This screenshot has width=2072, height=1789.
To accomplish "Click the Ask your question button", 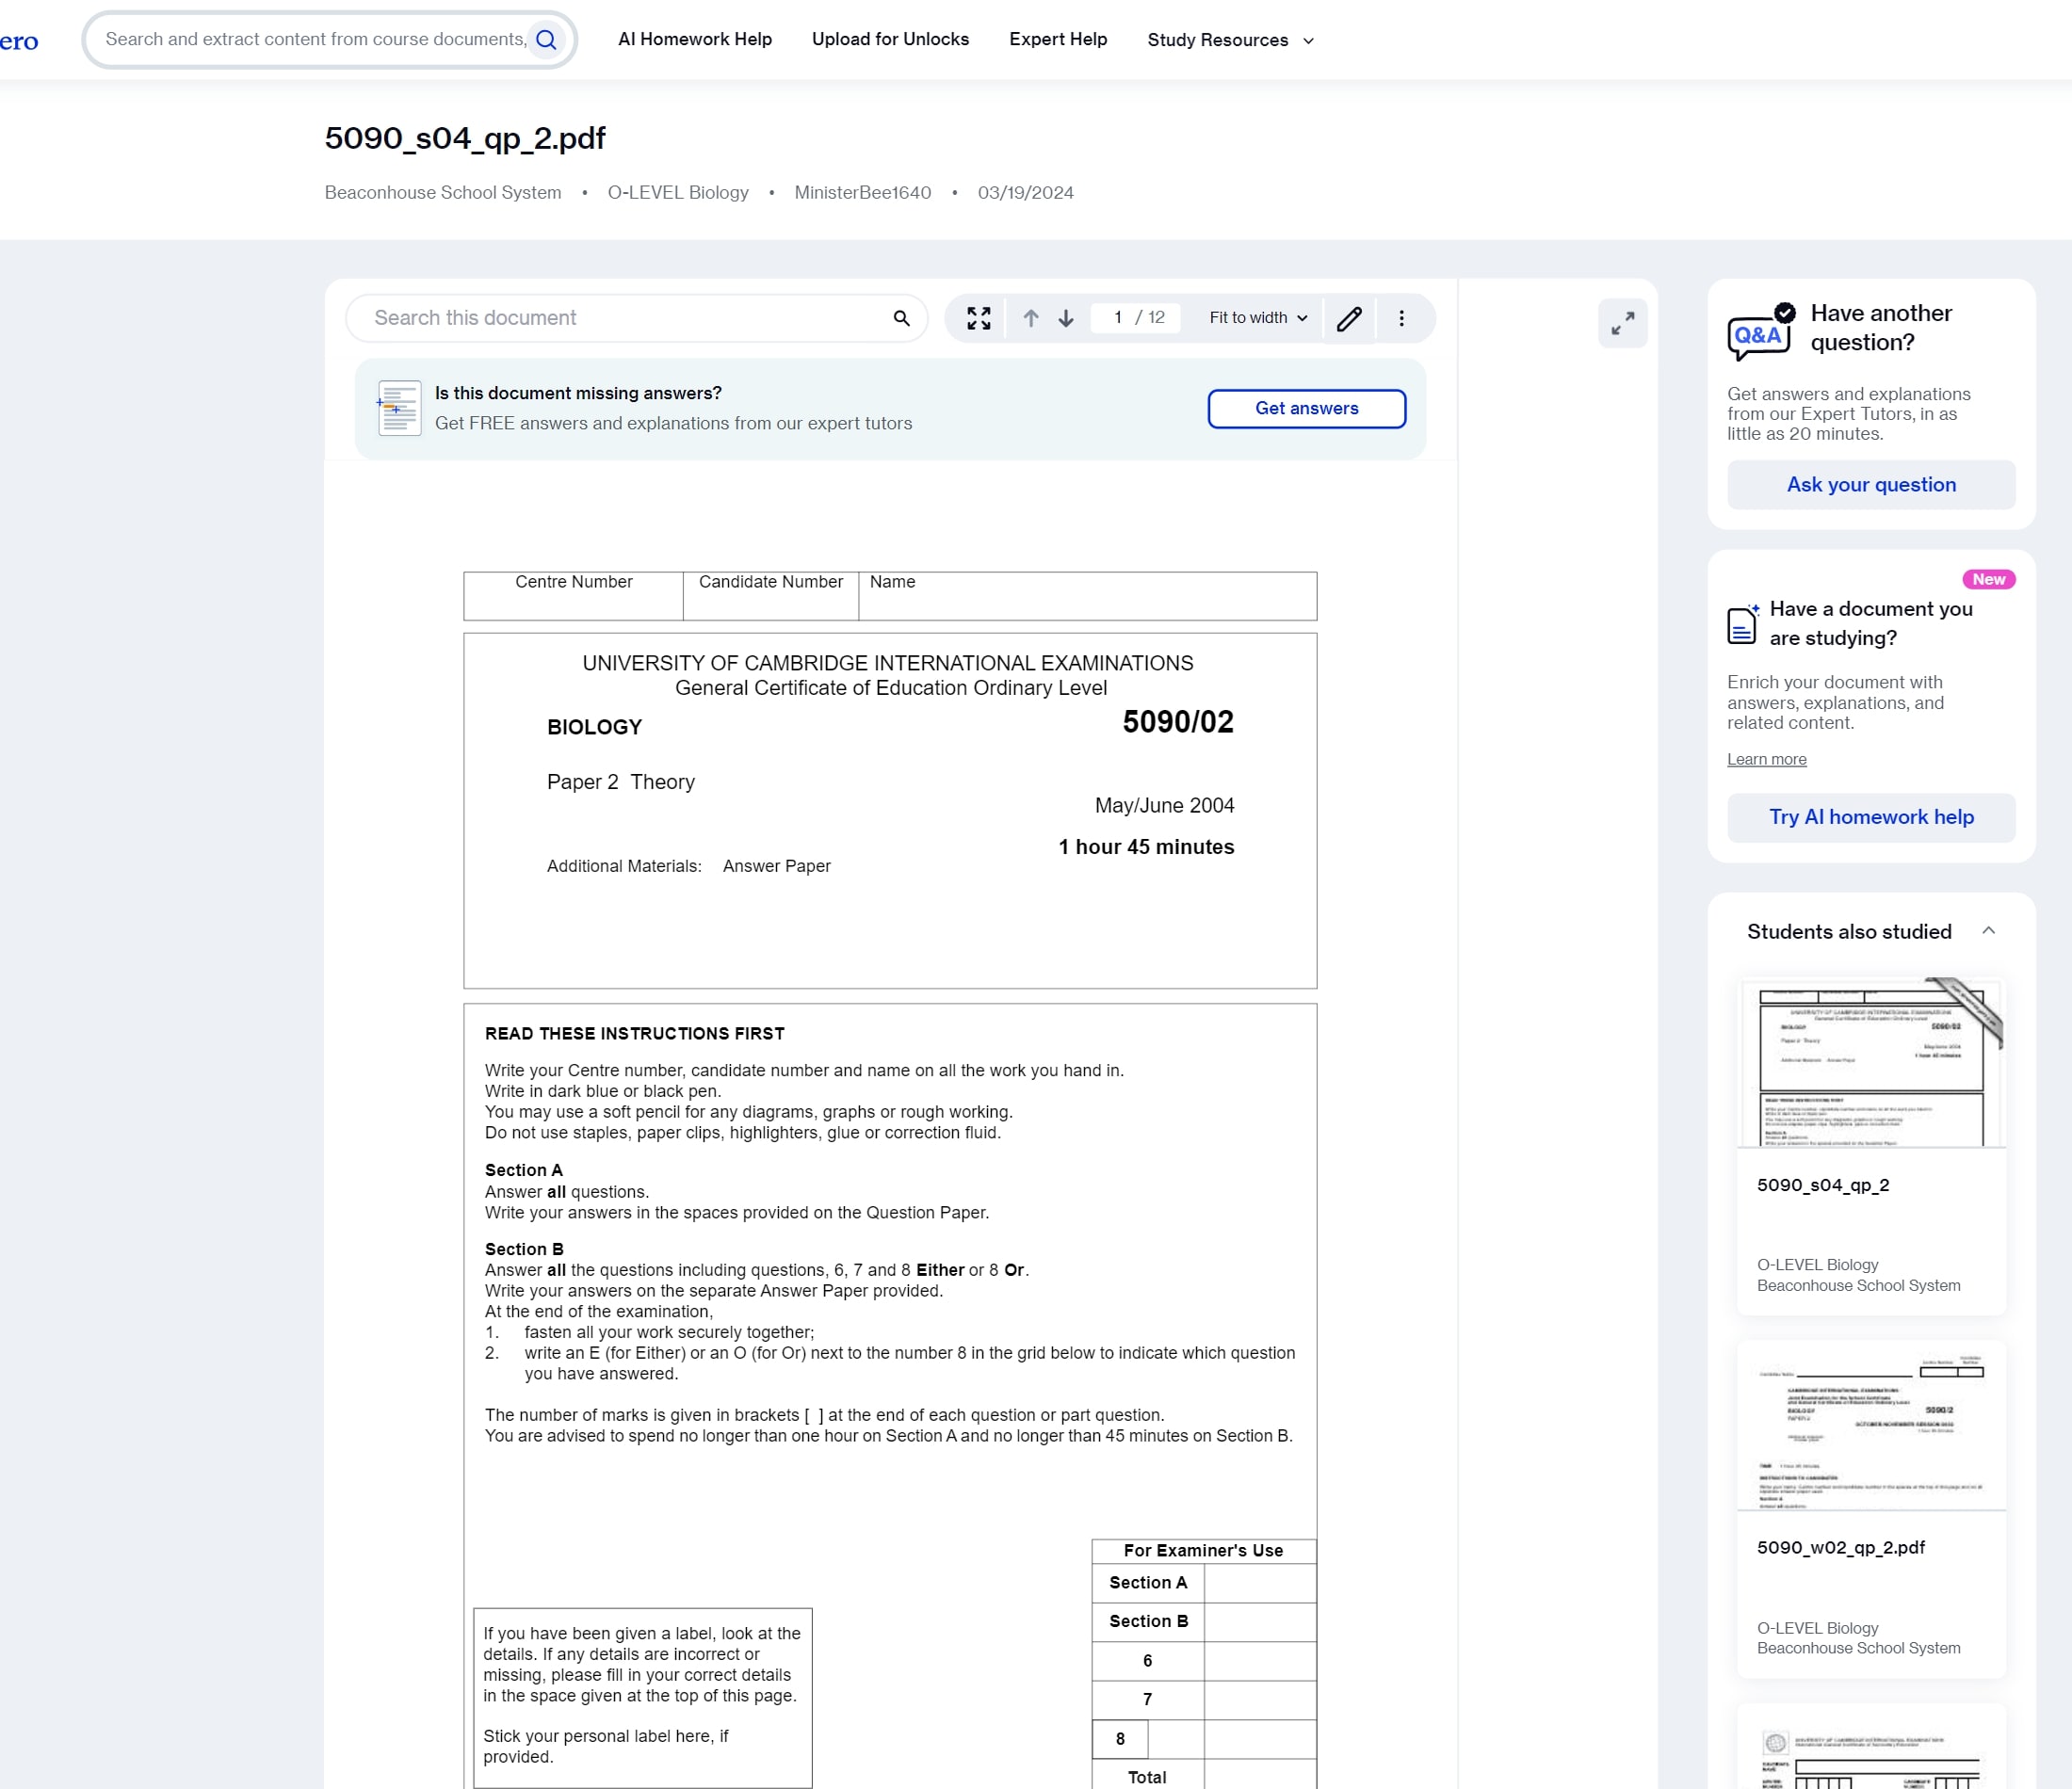I will pyautogui.click(x=1871, y=484).
